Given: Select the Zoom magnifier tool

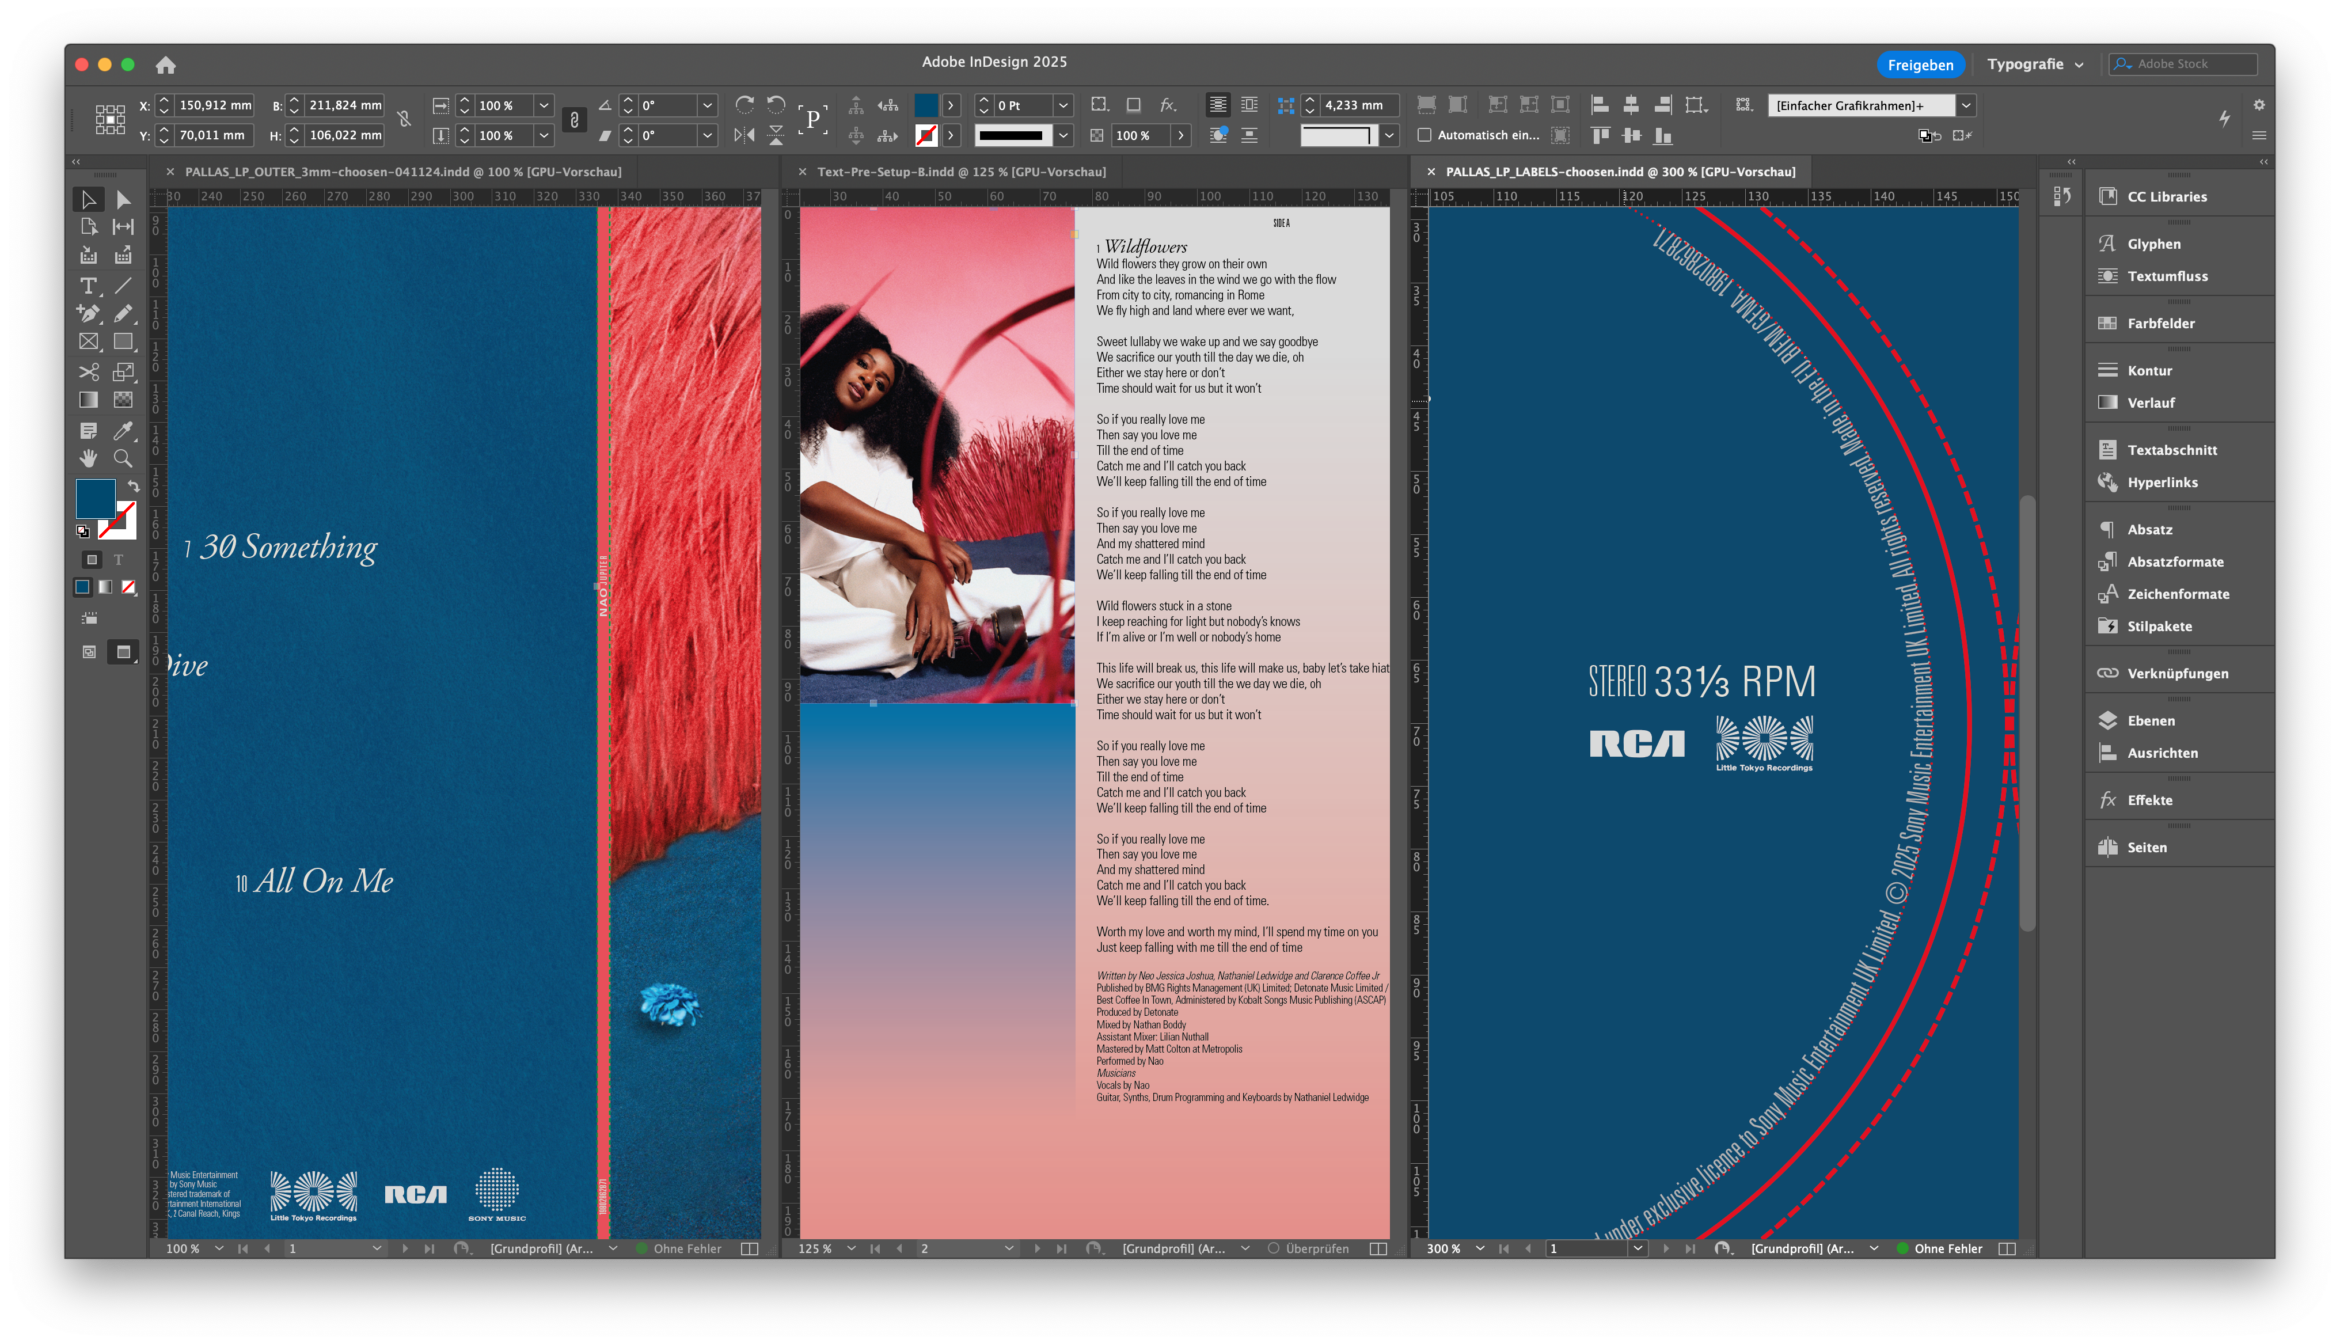Looking at the screenshot, I should (x=123, y=459).
